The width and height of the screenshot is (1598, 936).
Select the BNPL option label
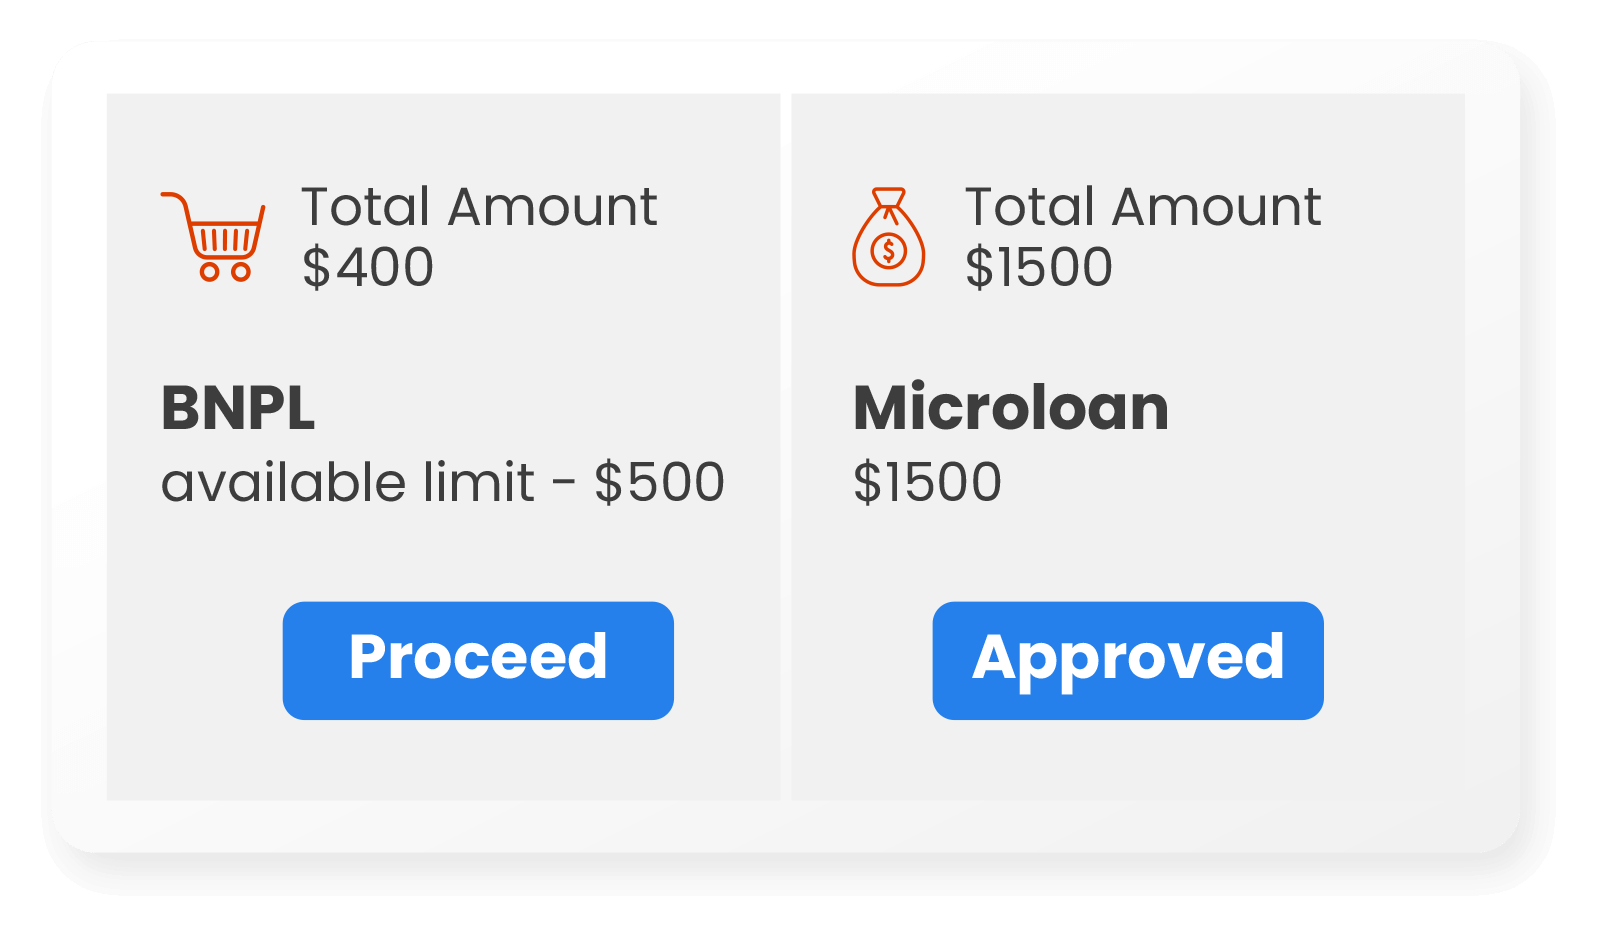click(x=238, y=408)
